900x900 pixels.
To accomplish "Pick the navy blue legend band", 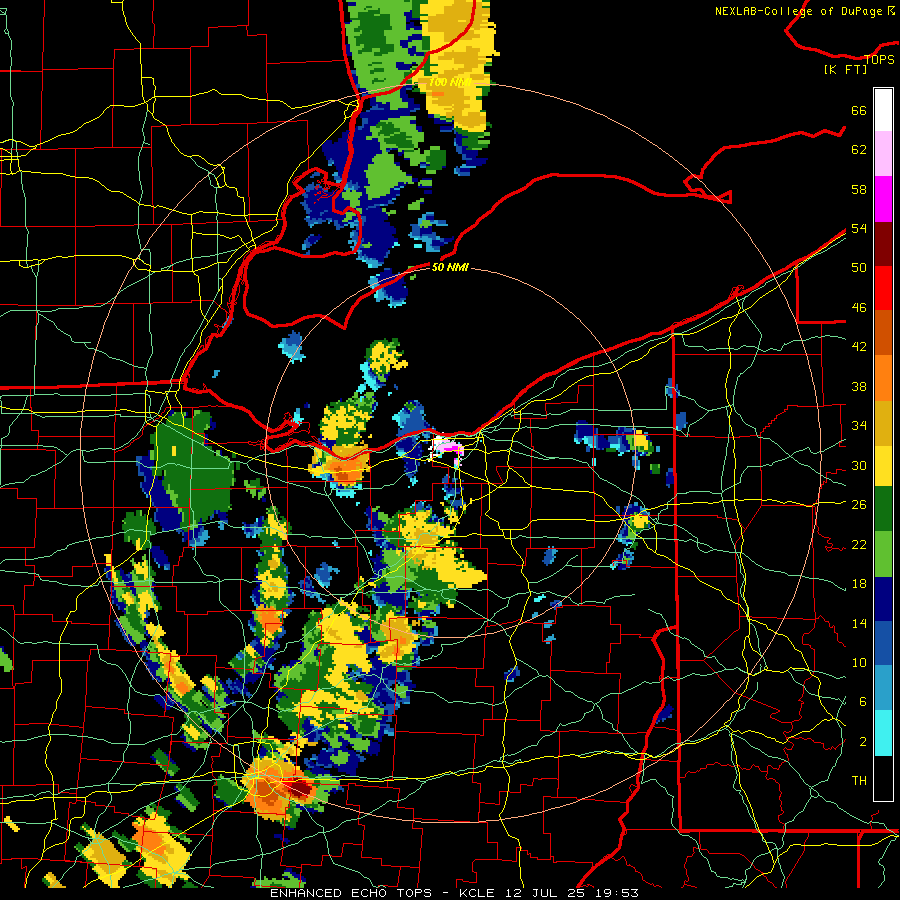I will [883, 599].
